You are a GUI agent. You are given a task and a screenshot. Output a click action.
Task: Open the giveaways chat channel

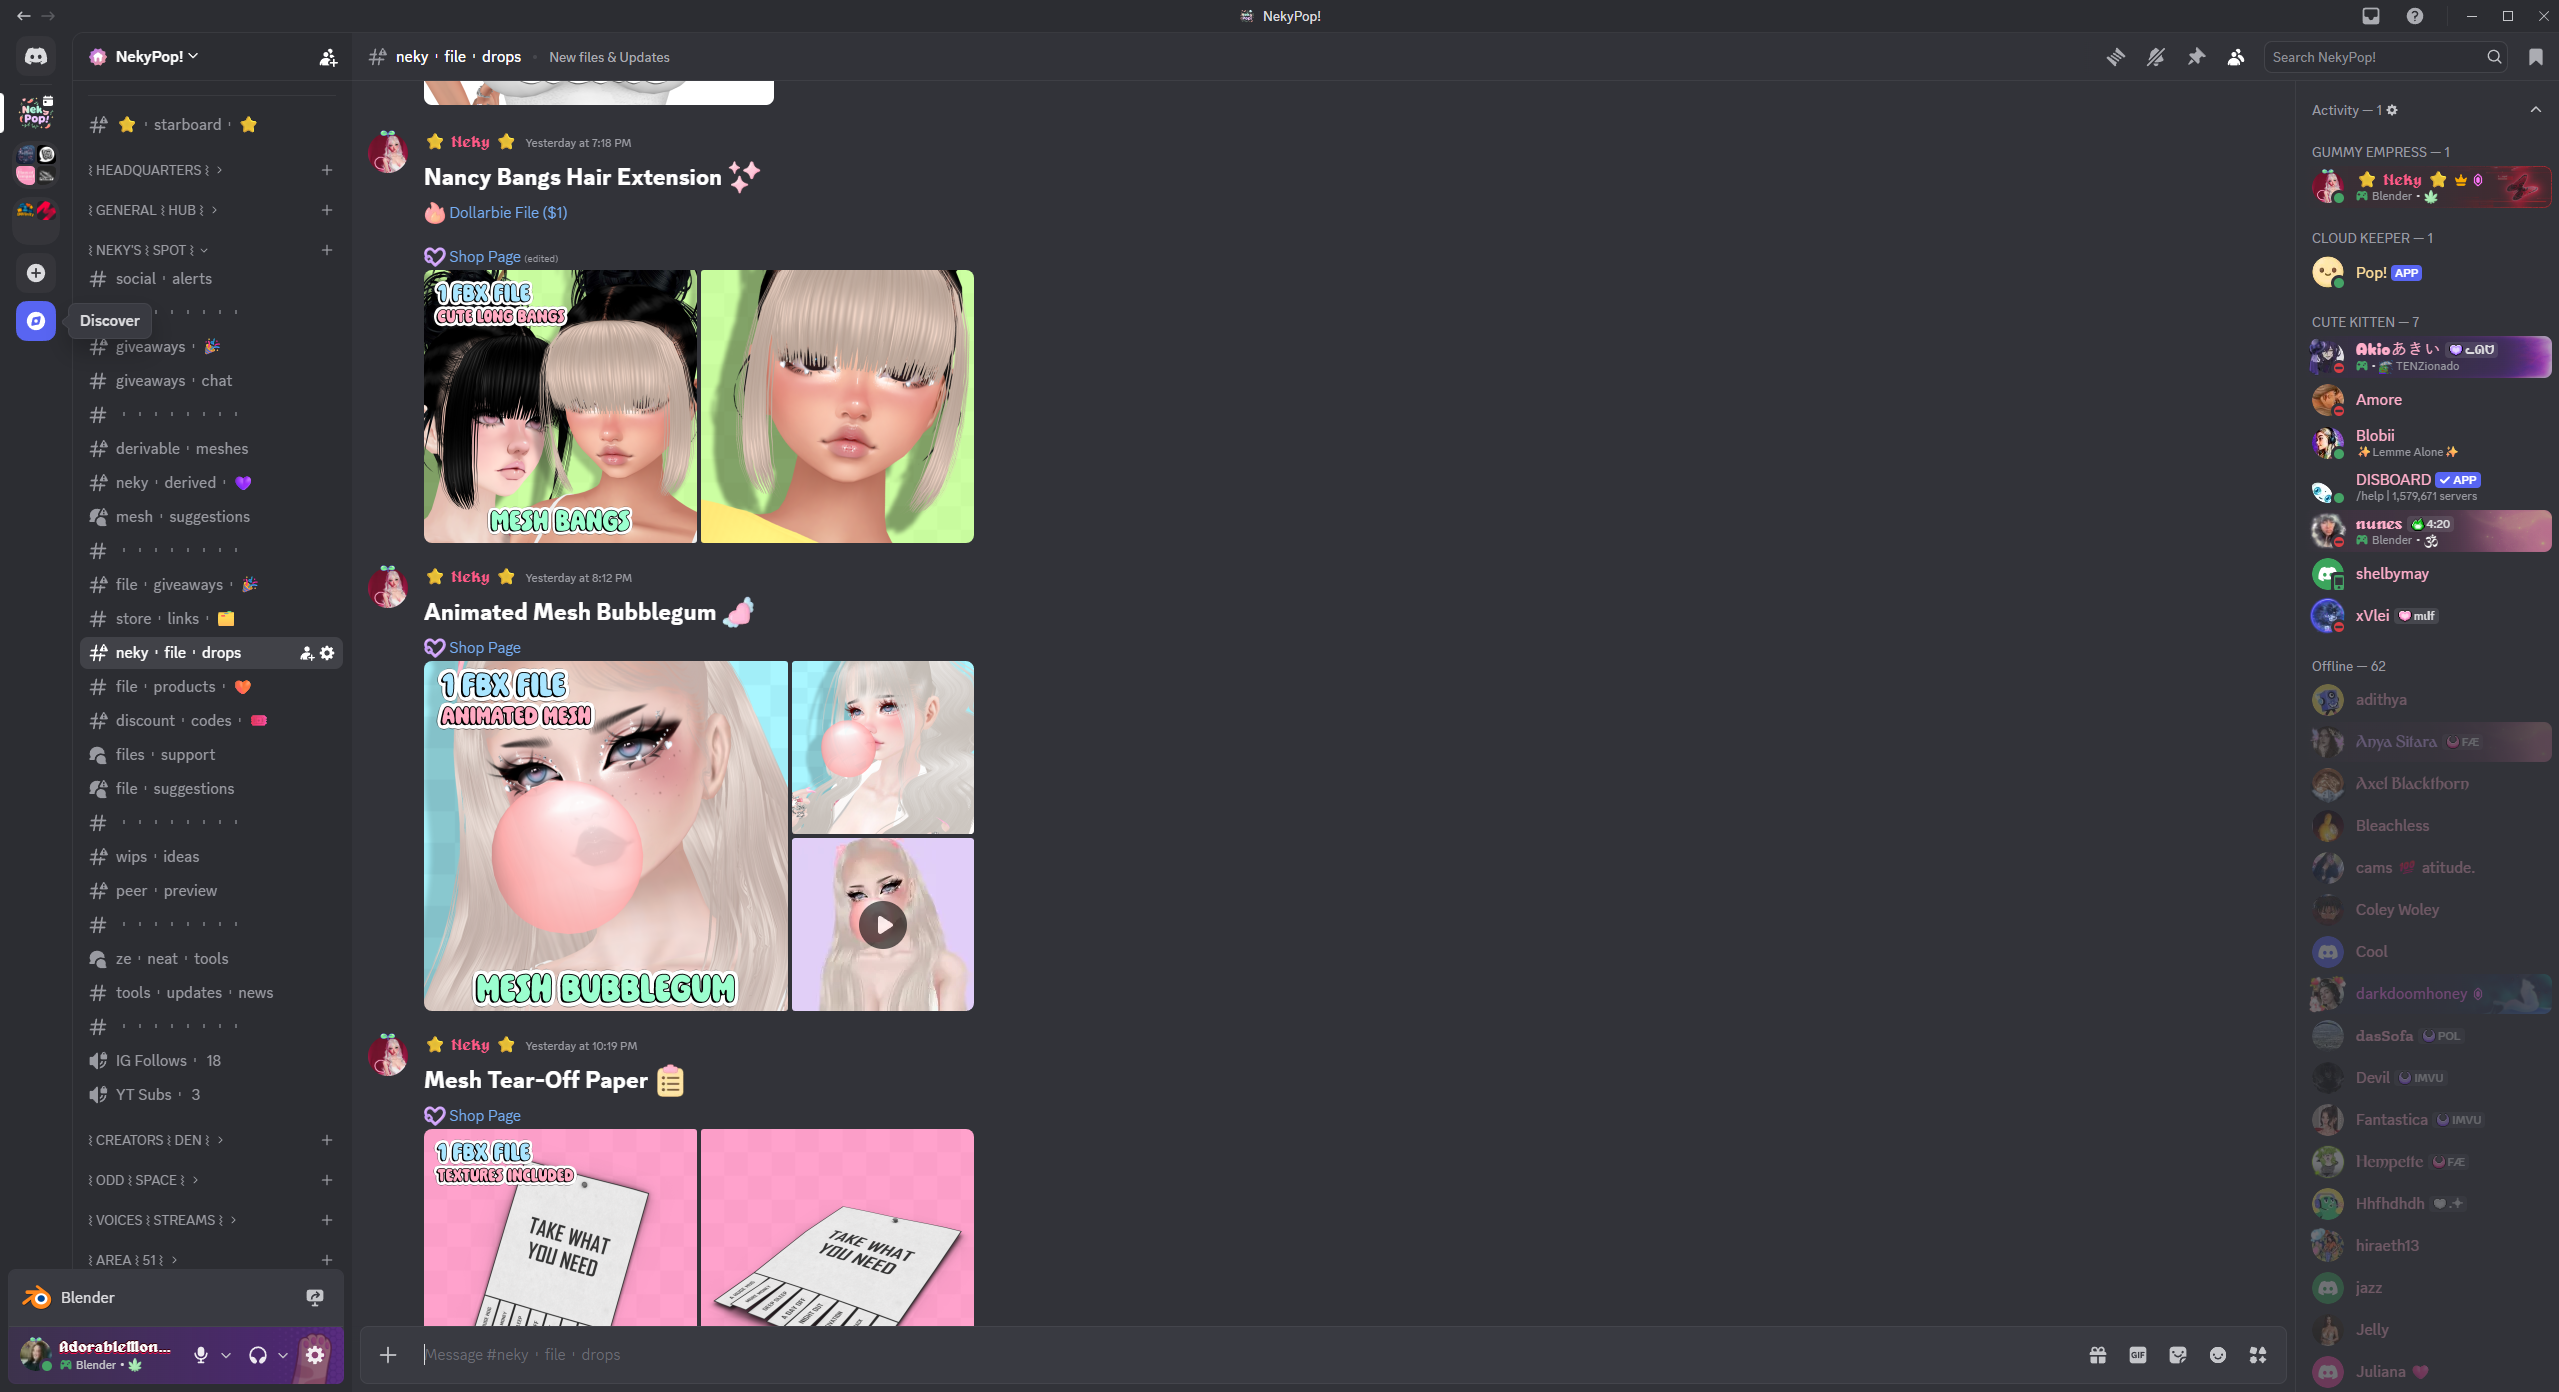pos(173,381)
